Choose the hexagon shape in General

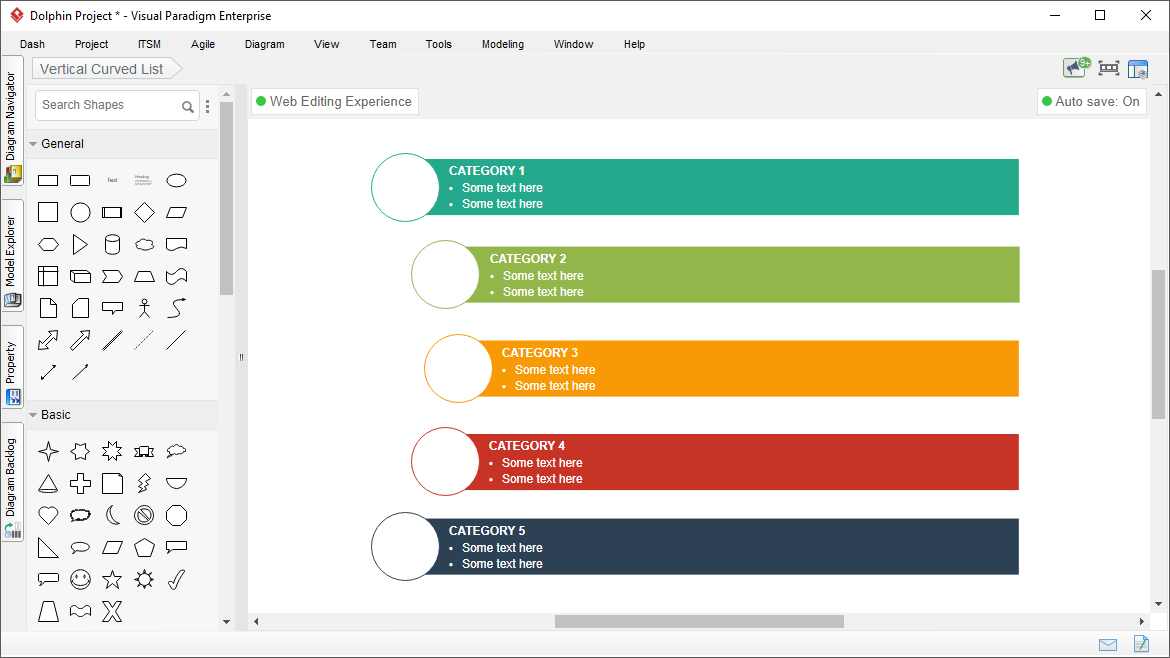click(x=48, y=245)
